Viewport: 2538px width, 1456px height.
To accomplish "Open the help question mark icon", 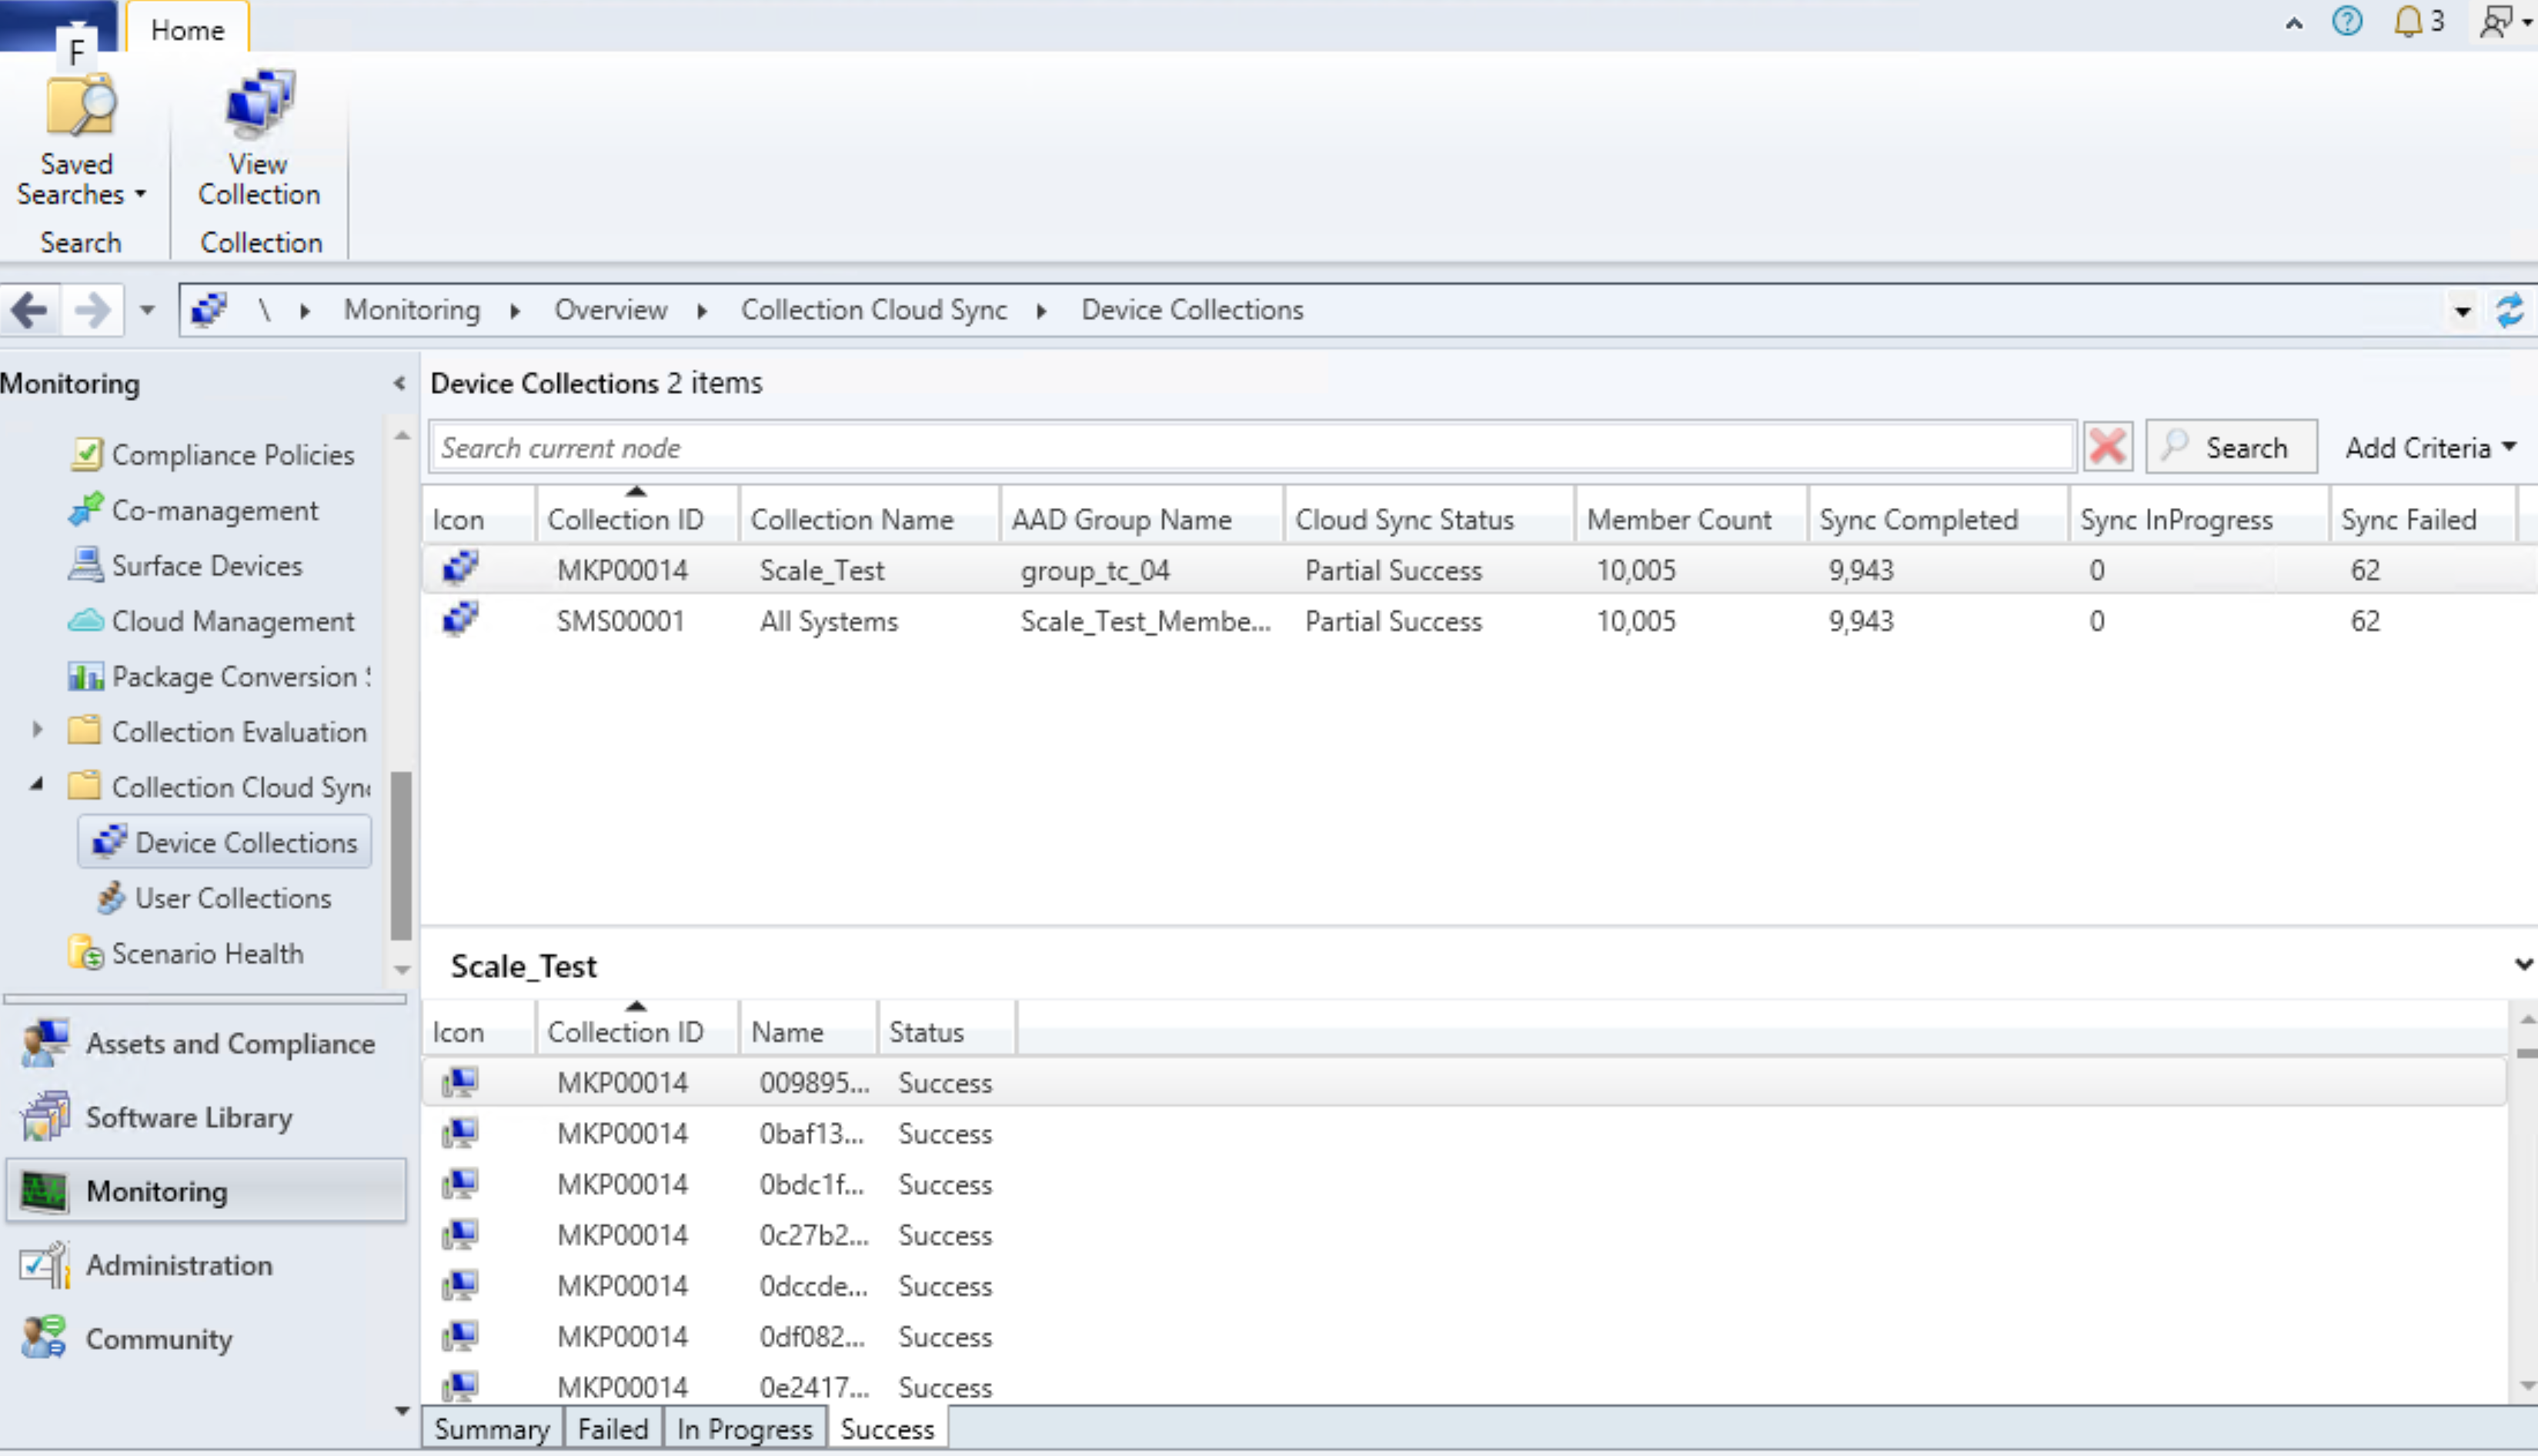I will [2347, 22].
